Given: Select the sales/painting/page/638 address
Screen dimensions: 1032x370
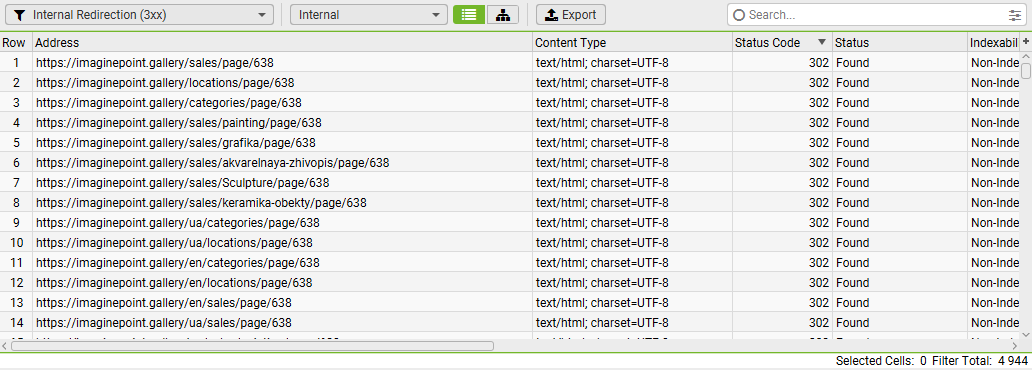Looking at the screenshot, I should click(x=178, y=123).
